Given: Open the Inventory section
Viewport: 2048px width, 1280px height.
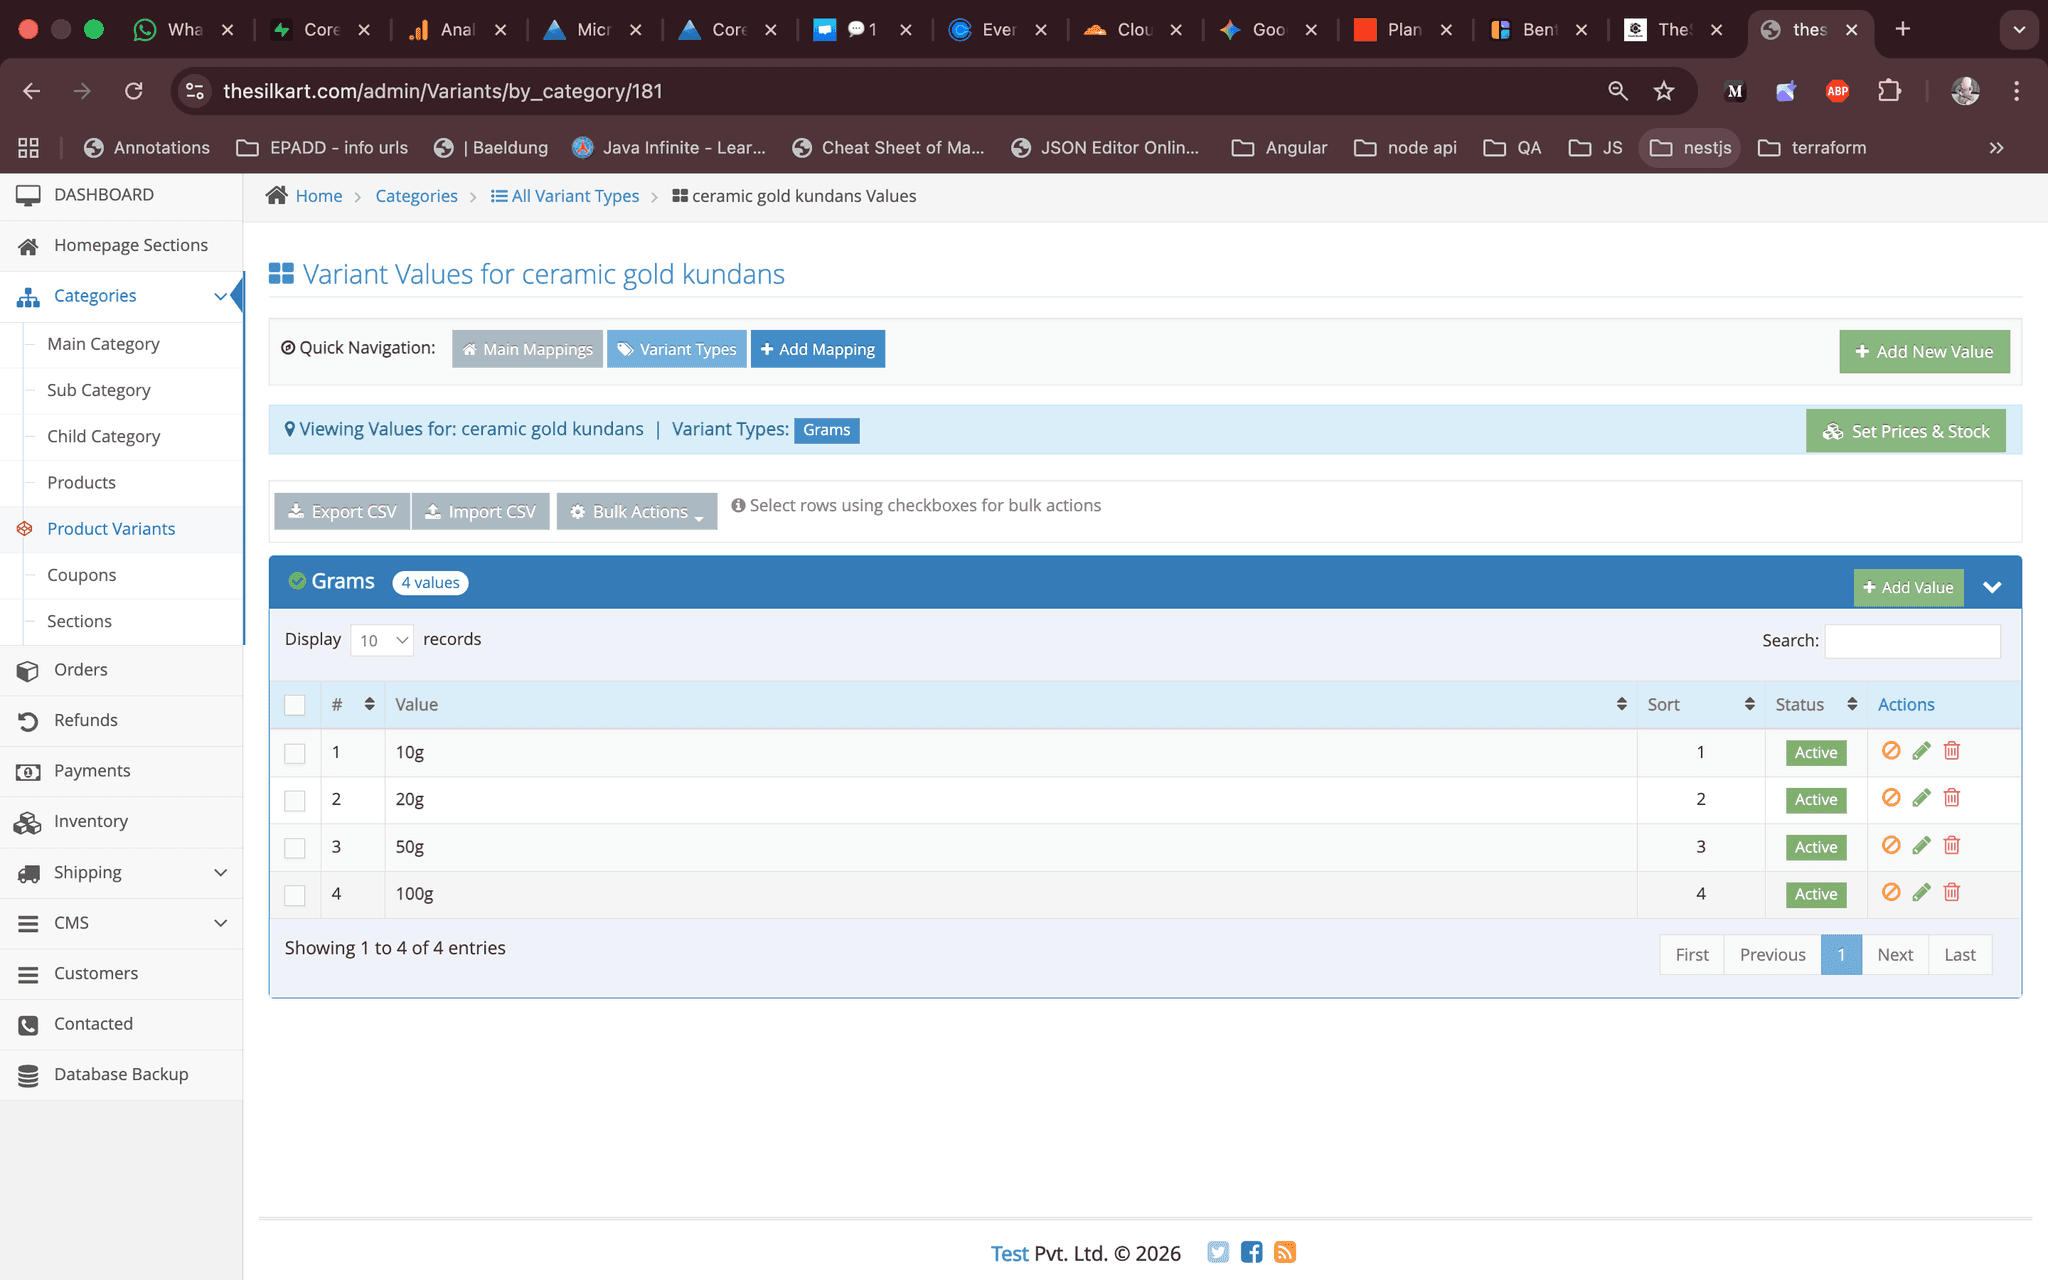Looking at the screenshot, I should pyautogui.click(x=91, y=821).
